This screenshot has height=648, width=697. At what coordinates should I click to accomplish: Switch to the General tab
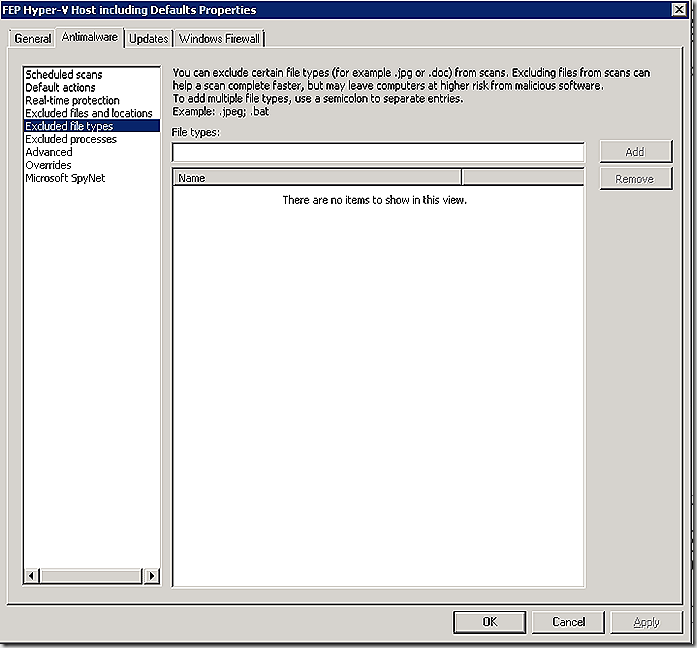coord(32,39)
